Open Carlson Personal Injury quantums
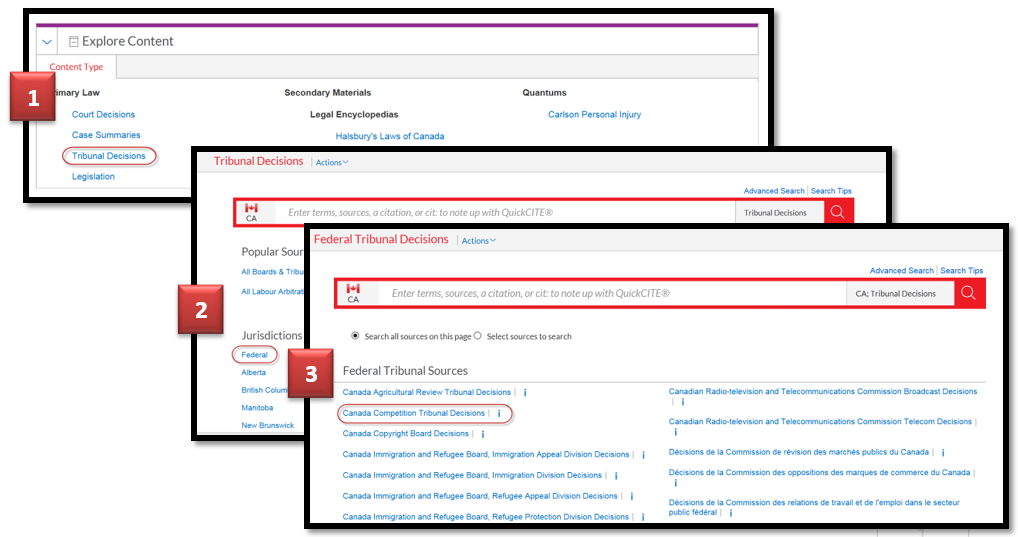This screenshot has height=537, width=1018. coord(594,114)
